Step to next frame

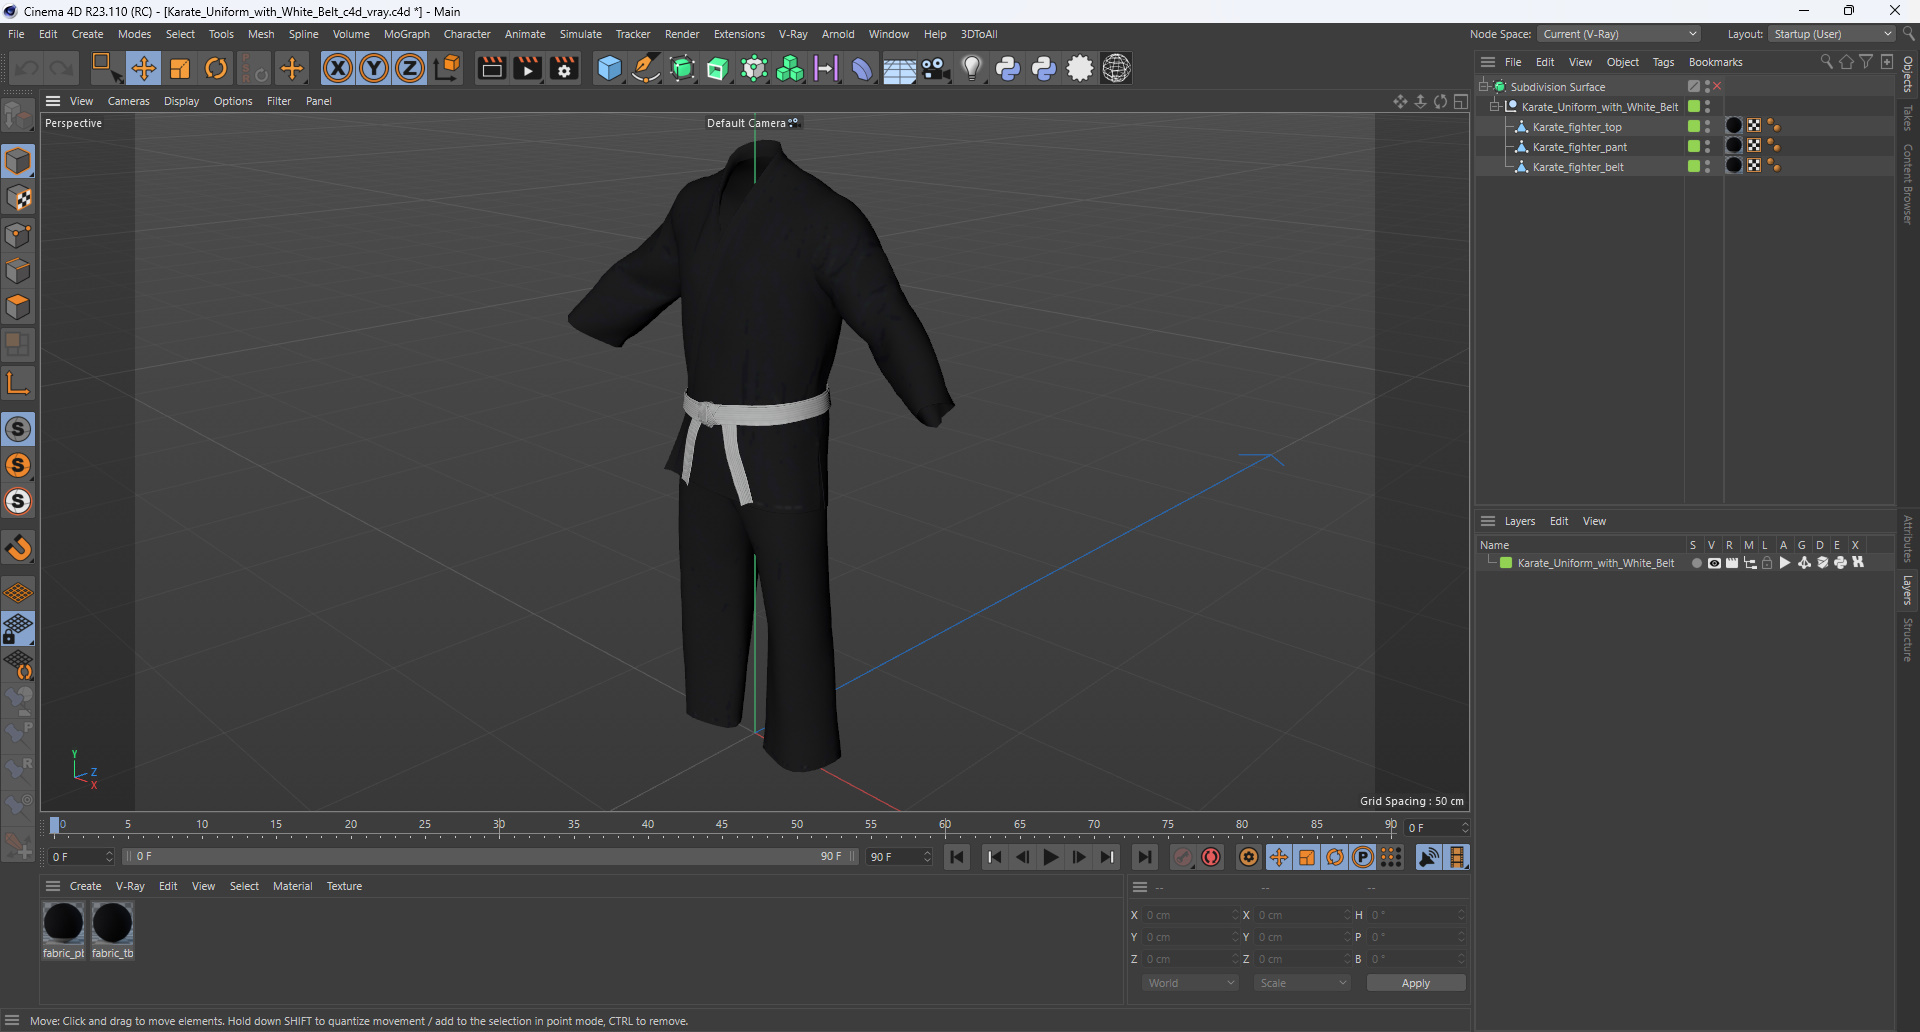(x=1078, y=857)
